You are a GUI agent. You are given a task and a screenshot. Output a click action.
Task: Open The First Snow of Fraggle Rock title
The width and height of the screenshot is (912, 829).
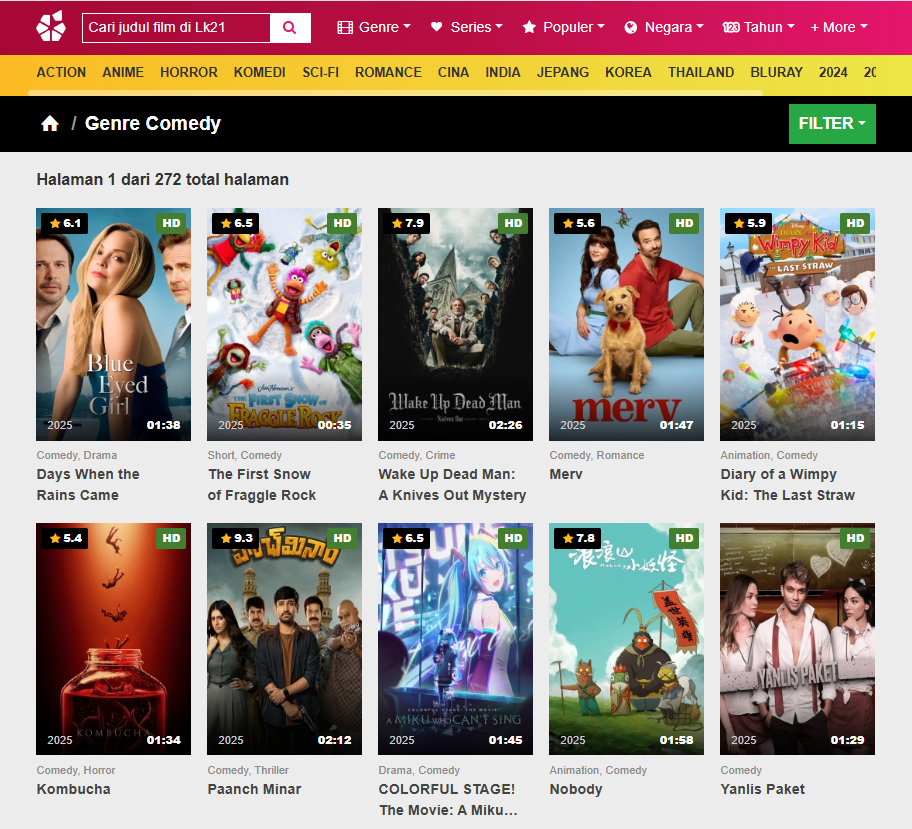coord(262,485)
